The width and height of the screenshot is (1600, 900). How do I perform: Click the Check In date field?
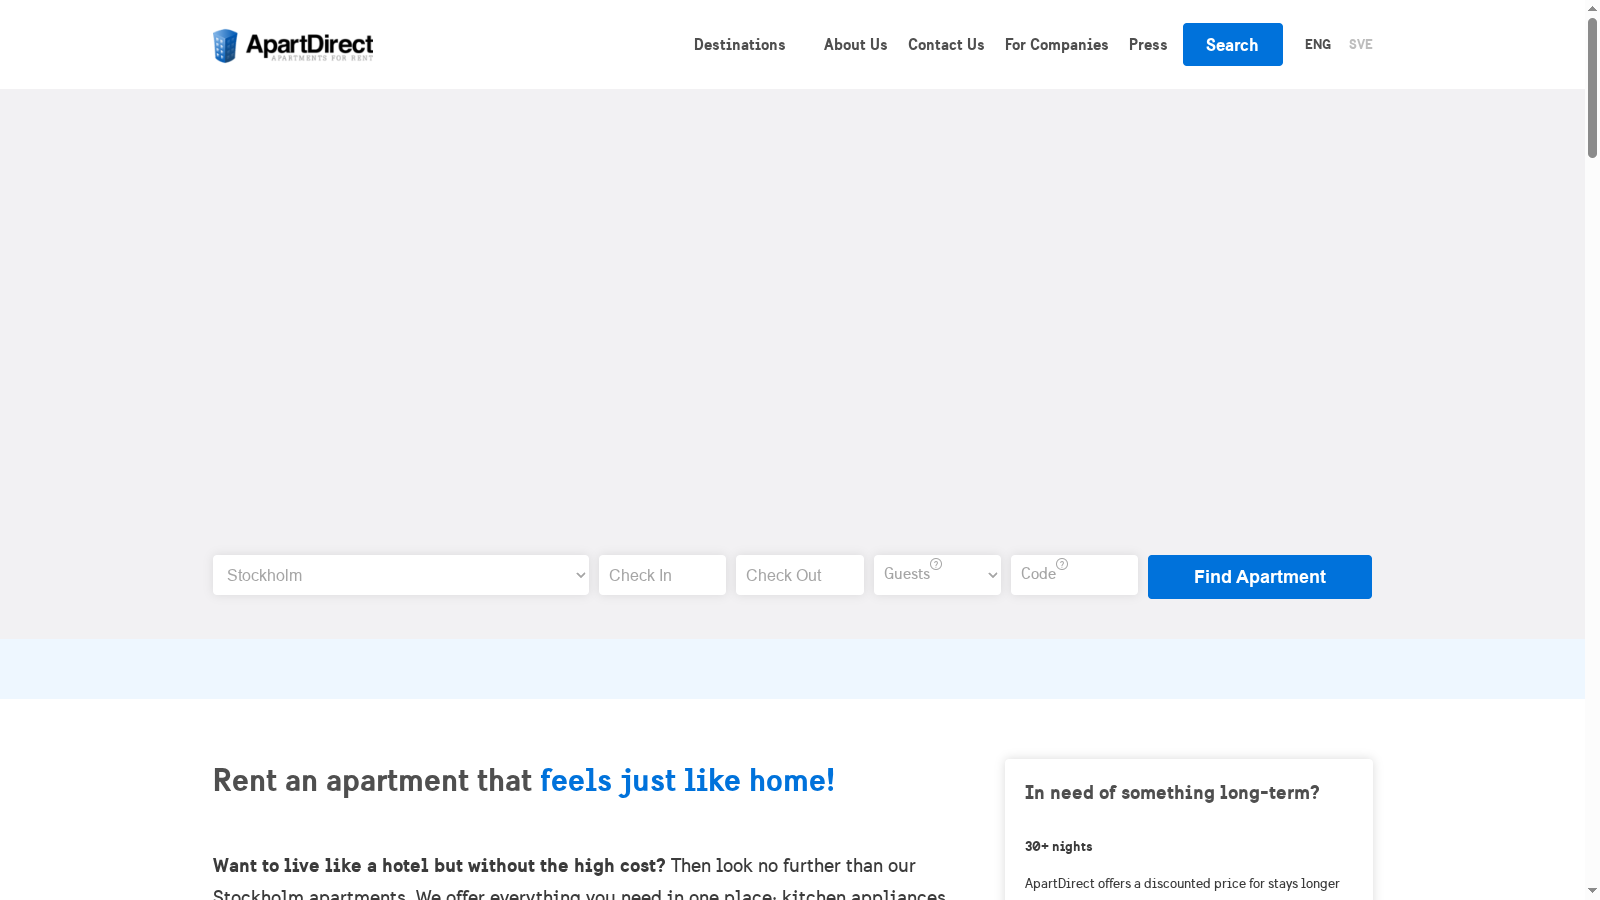click(x=662, y=575)
